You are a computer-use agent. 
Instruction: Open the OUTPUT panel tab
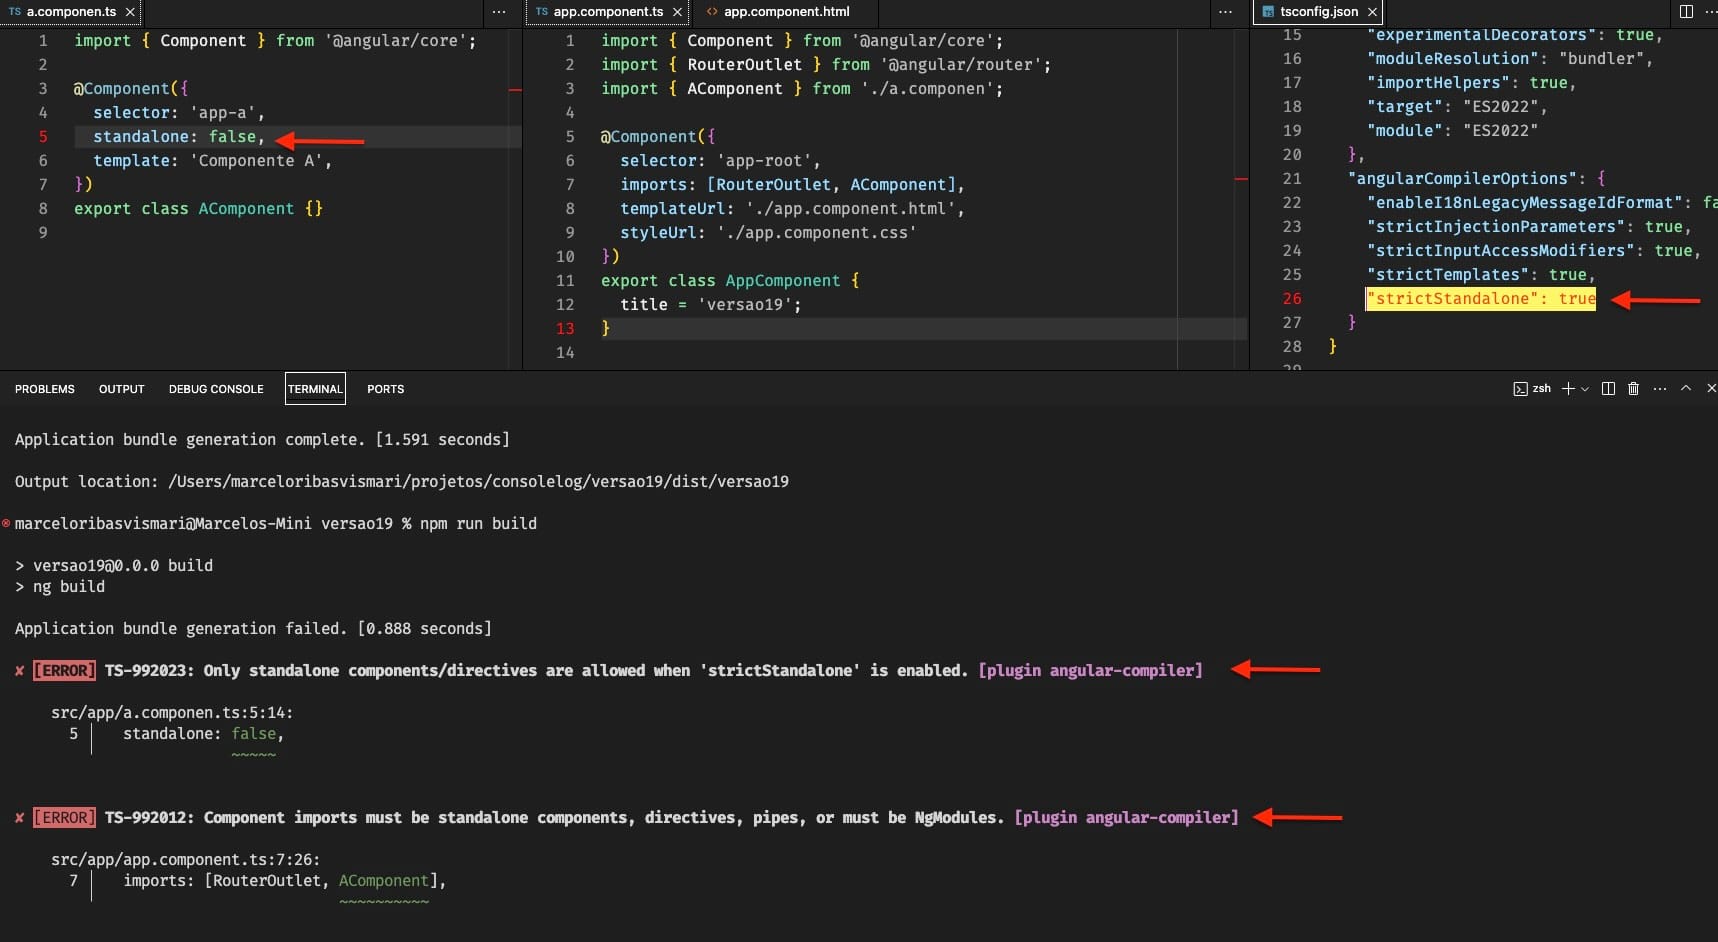tap(122, 389)
